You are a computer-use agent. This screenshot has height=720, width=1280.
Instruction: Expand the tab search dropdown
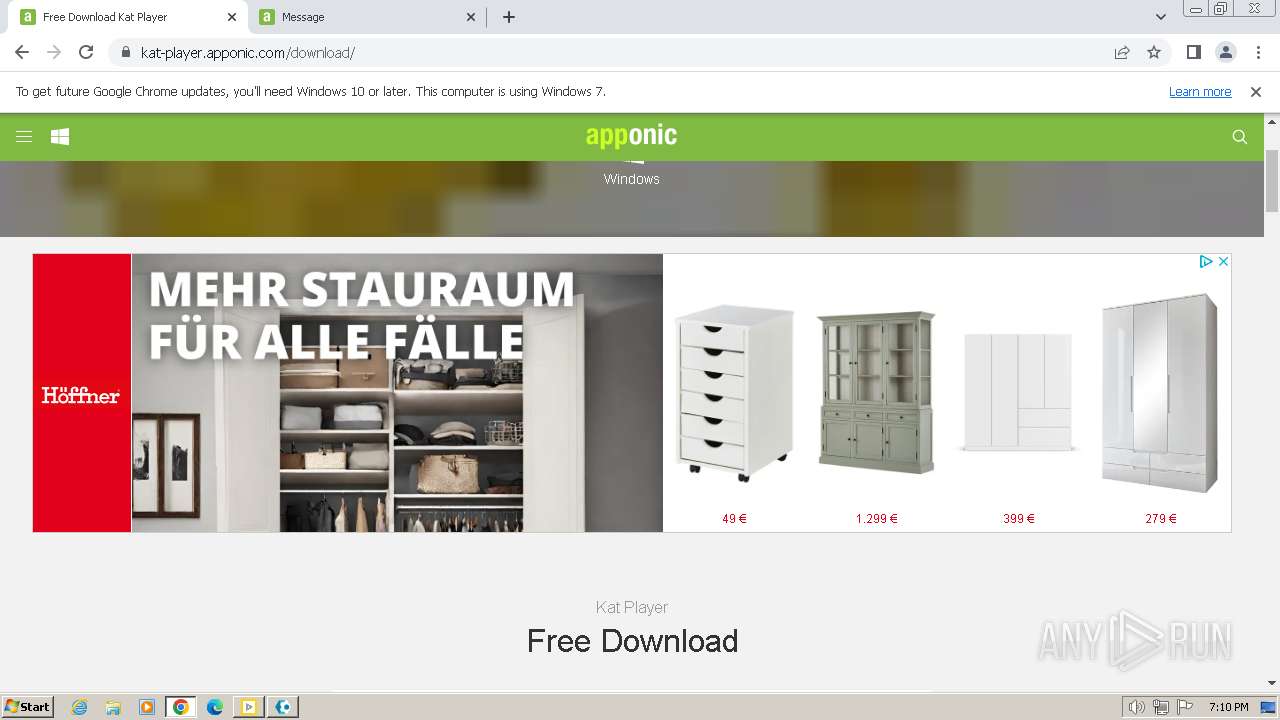pyautogui.click(x=1161, y=17)
